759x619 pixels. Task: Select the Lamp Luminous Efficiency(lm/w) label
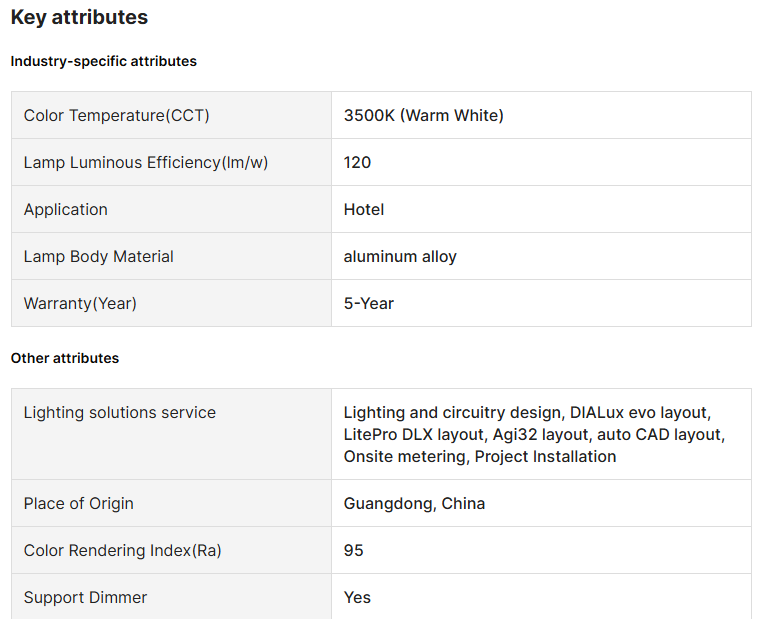click(x=146, y=163)
